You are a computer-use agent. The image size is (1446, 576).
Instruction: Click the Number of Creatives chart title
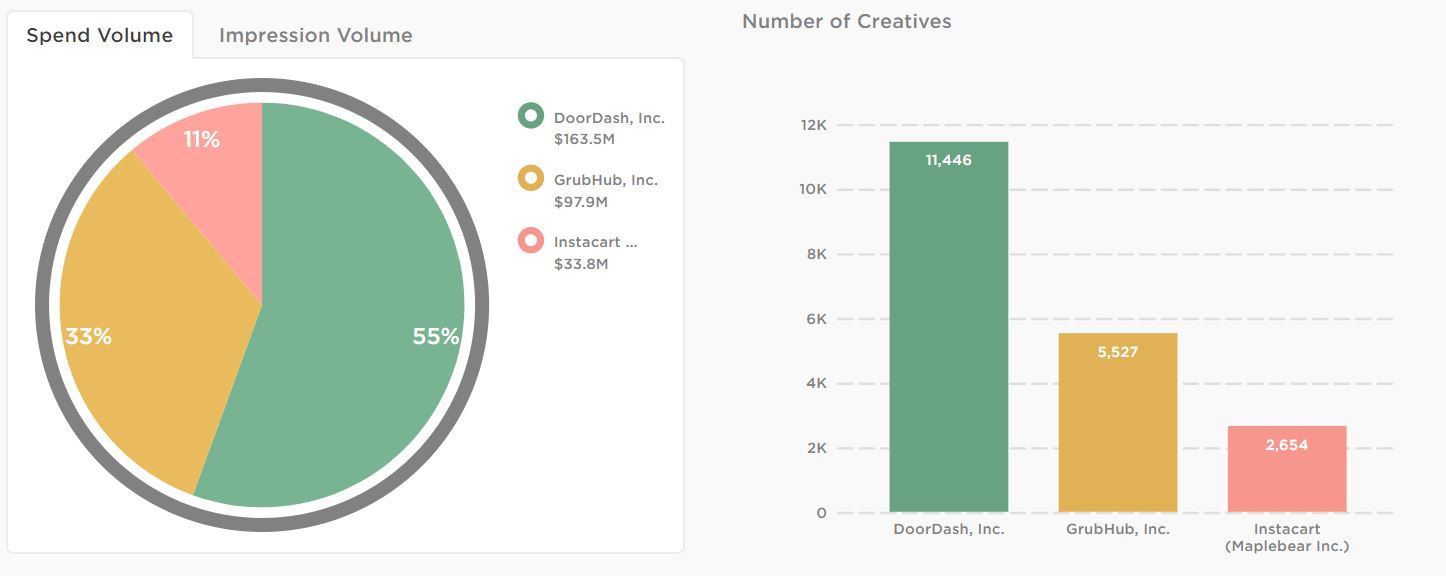click(x=846, y=21)
